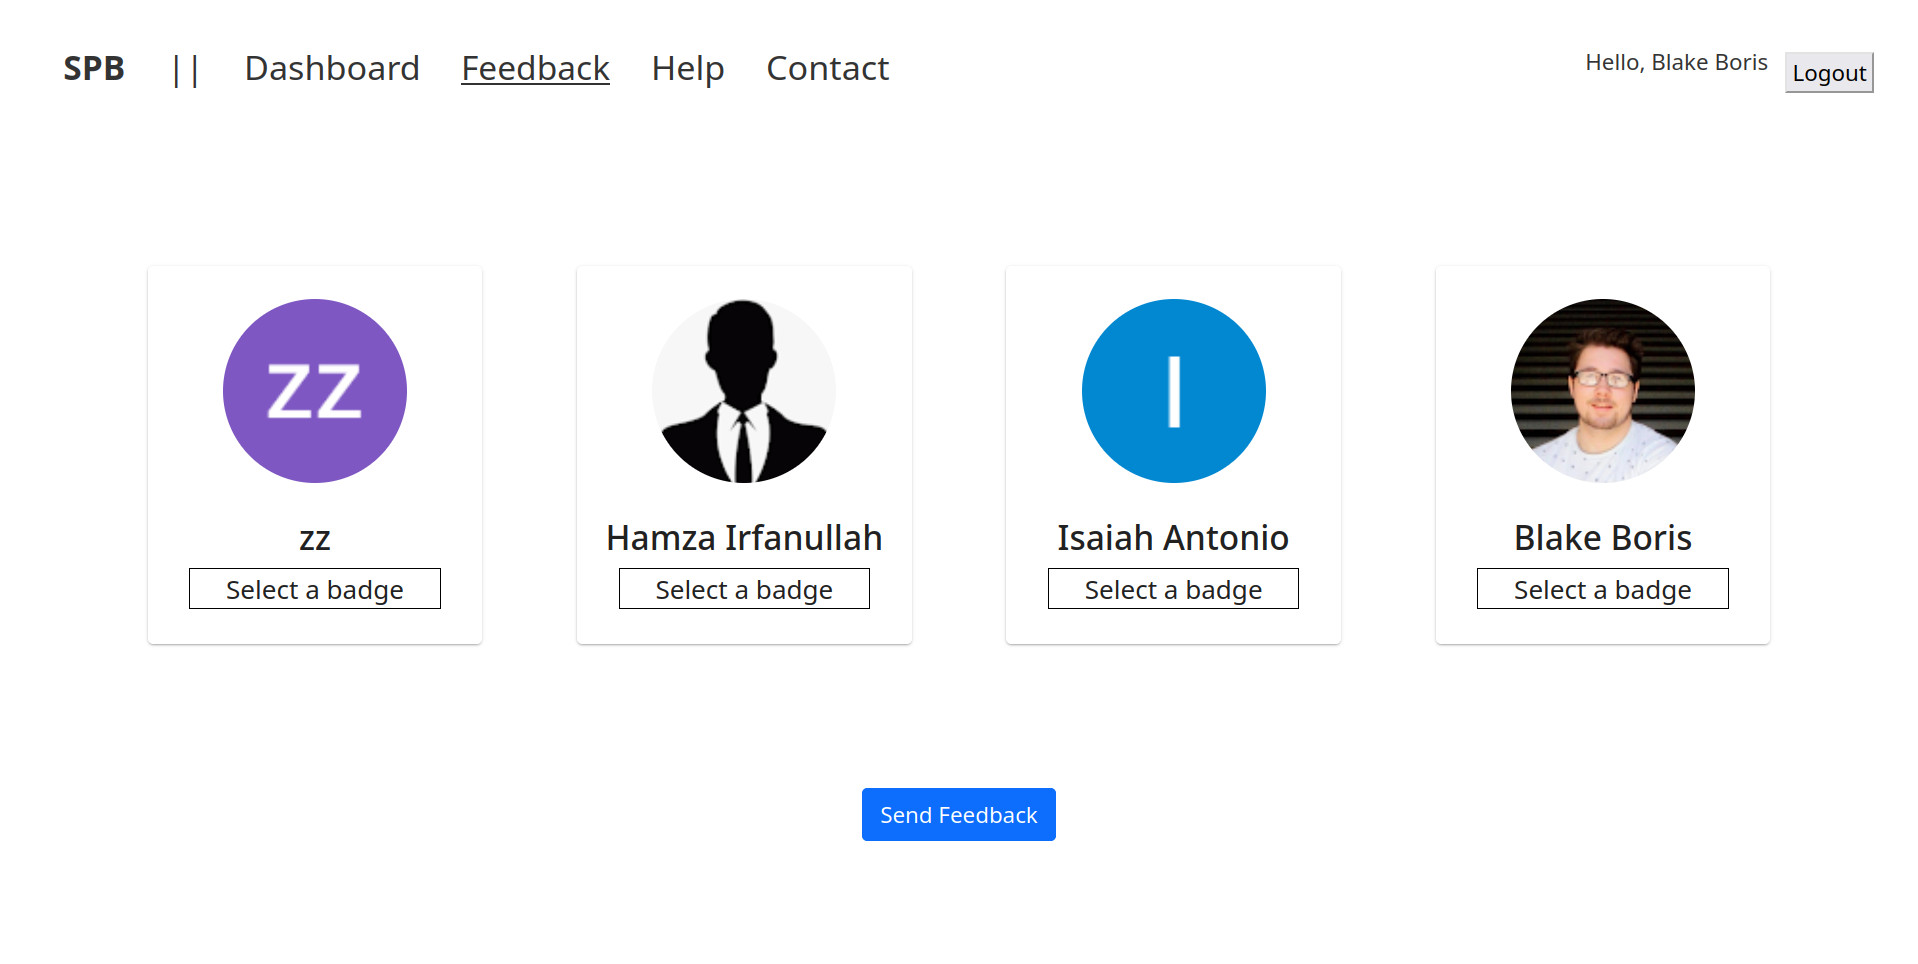
Task: Log out using the Logout button
Action: coord(1828,73)
